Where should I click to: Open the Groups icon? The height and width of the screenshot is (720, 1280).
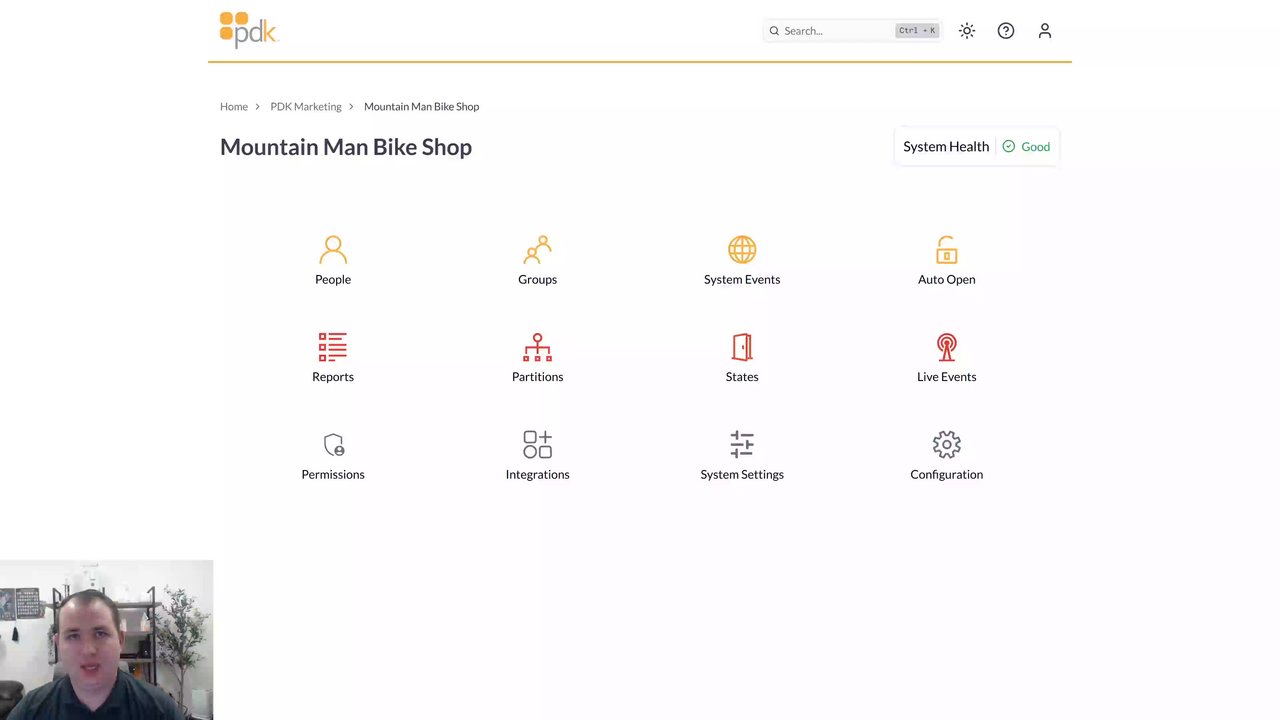coord(537,249)
